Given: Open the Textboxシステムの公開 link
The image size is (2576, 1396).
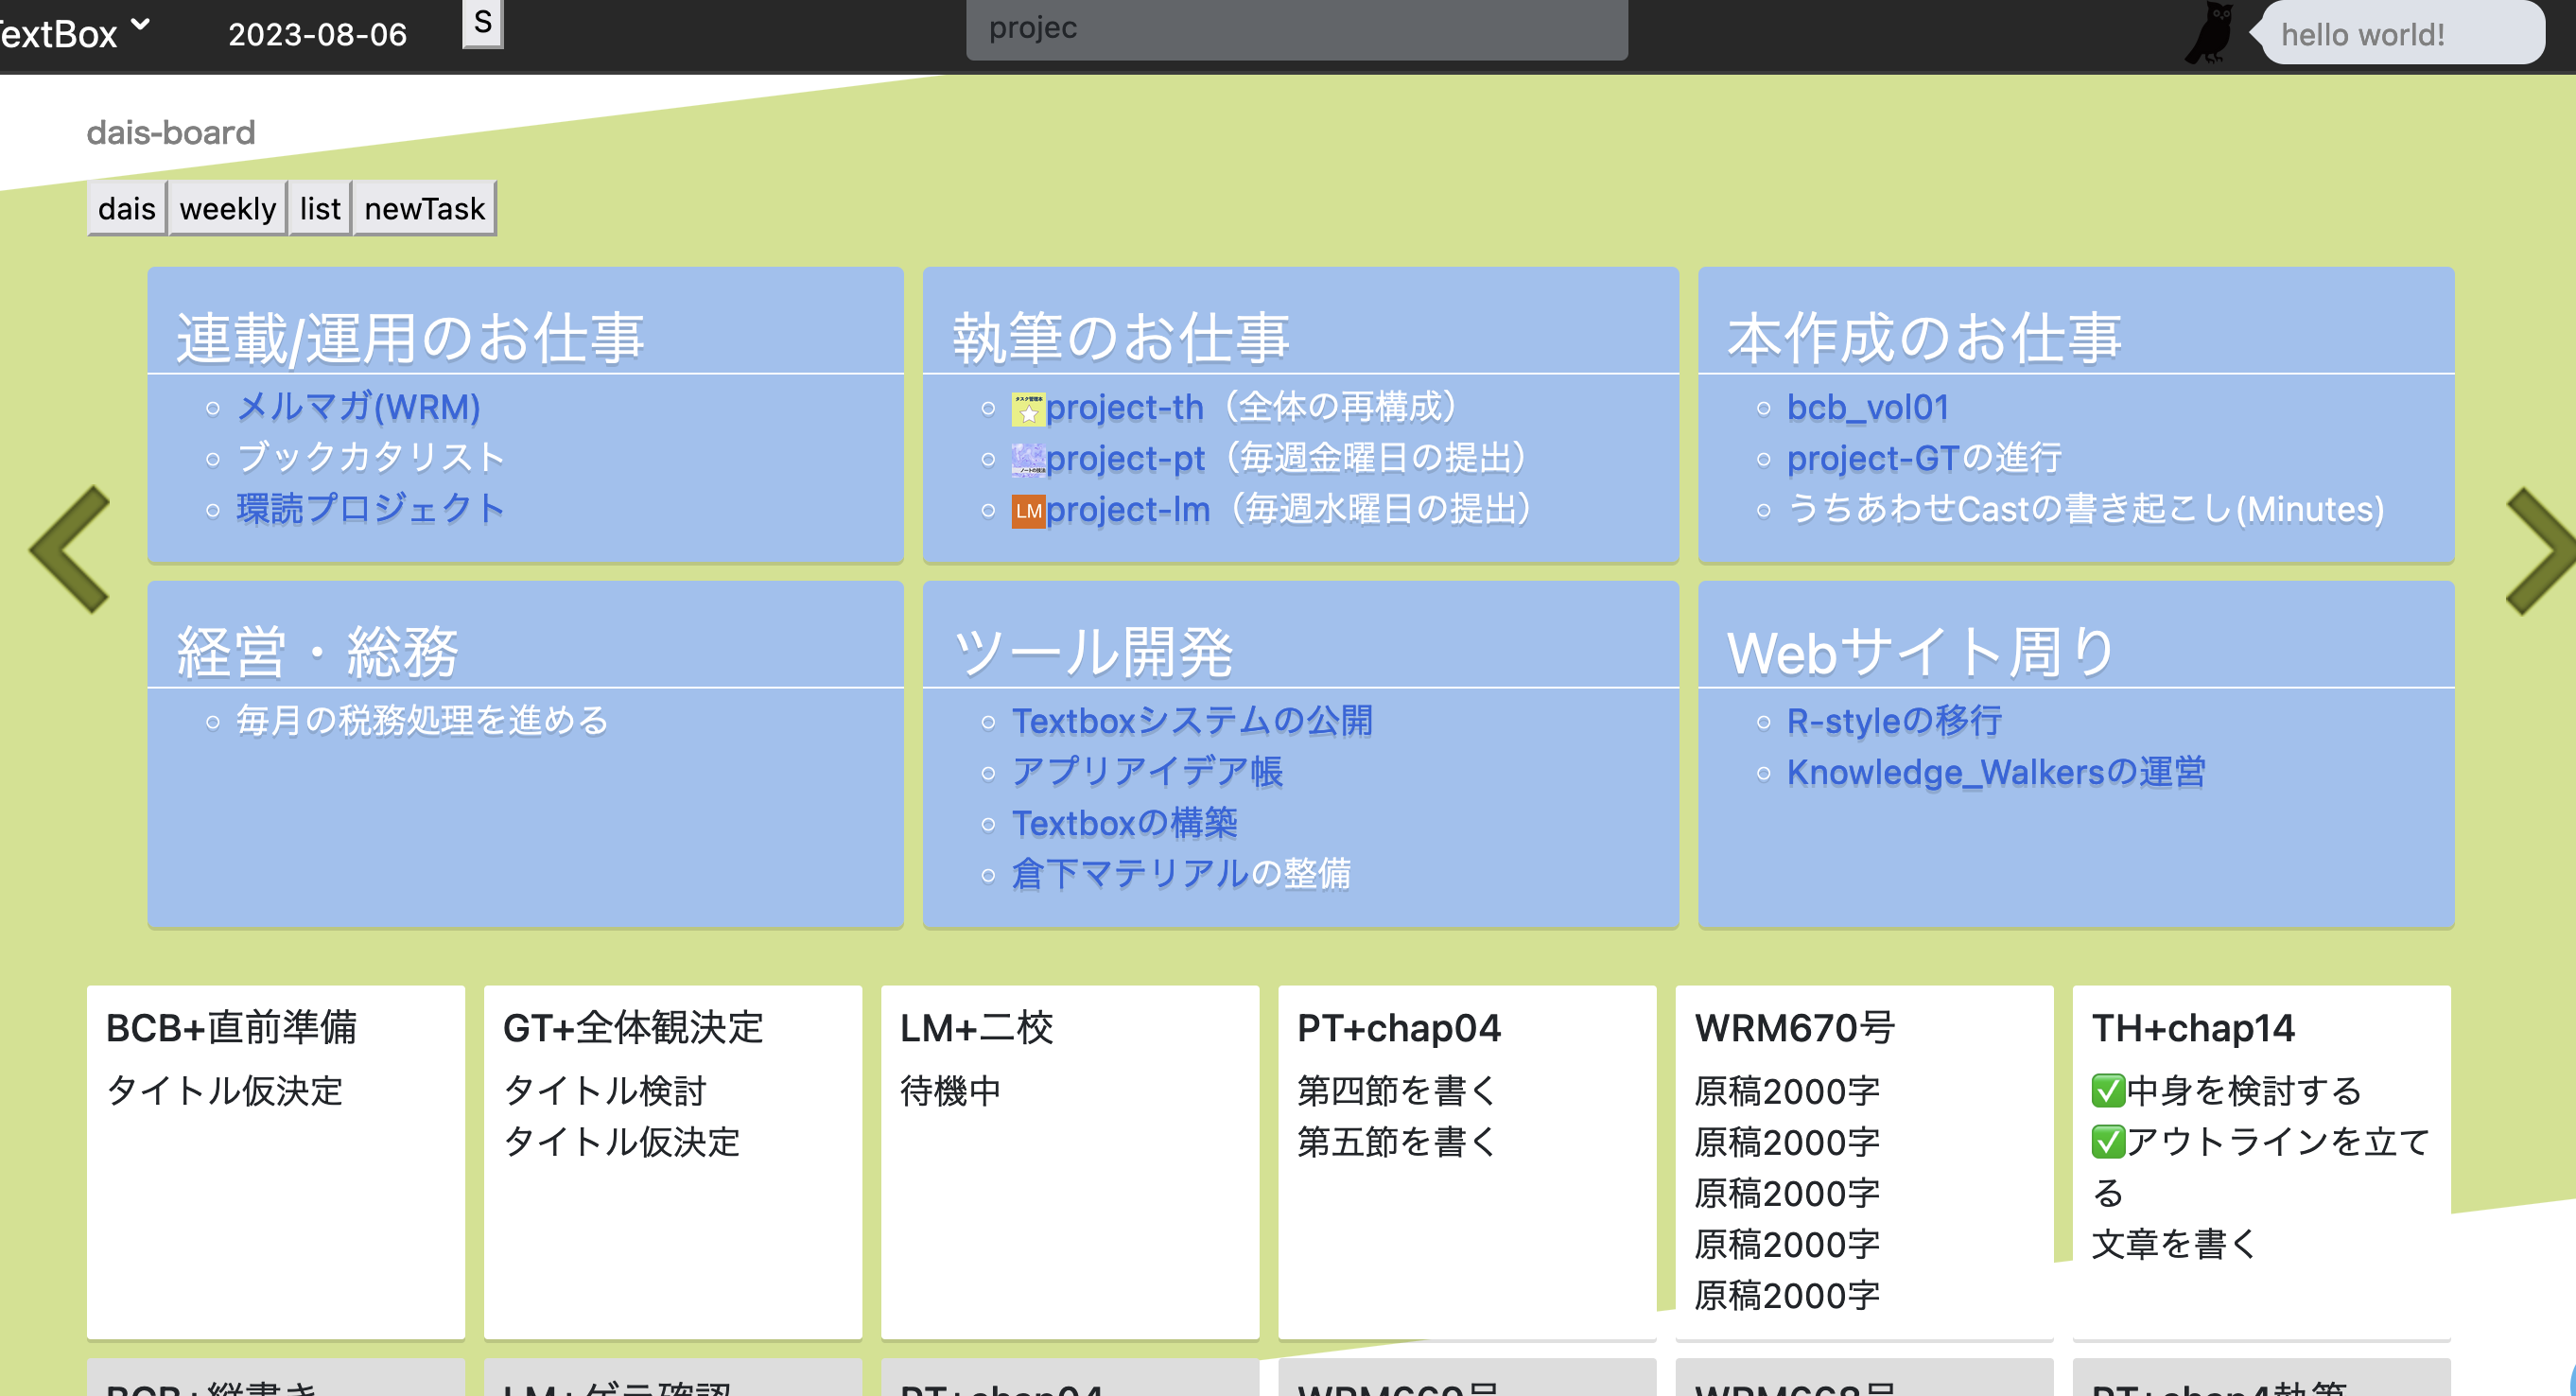Looking at the screenshot, I should click(x=1192, y=721).
